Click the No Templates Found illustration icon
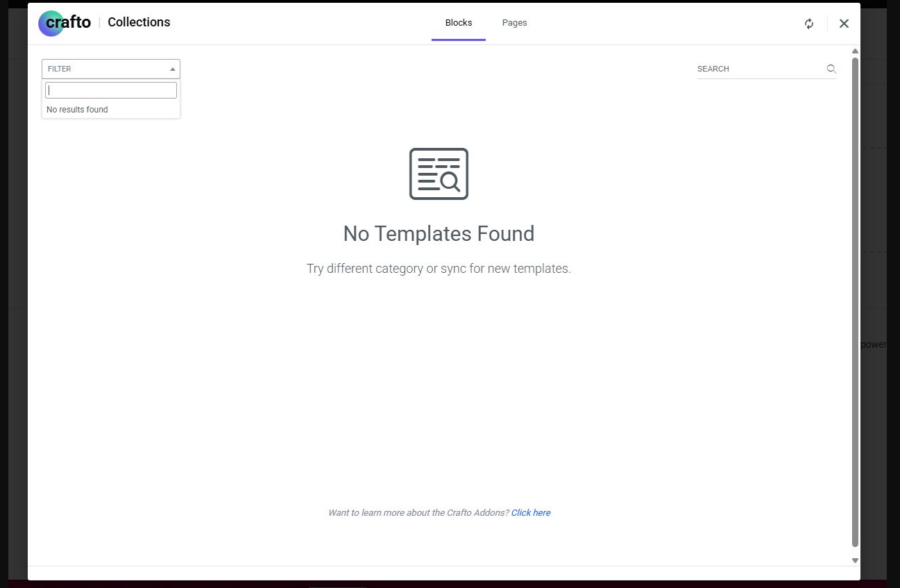 click(x=438, y=173)
